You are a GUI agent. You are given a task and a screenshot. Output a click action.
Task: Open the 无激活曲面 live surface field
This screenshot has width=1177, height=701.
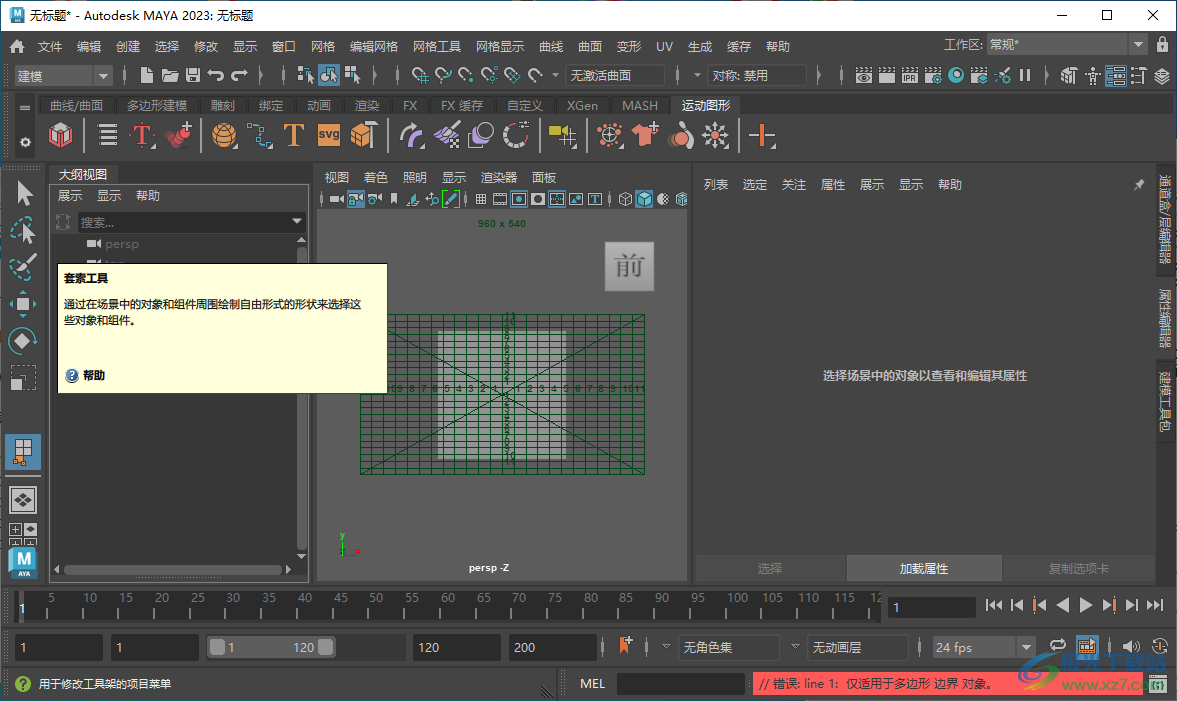[614, 75]
